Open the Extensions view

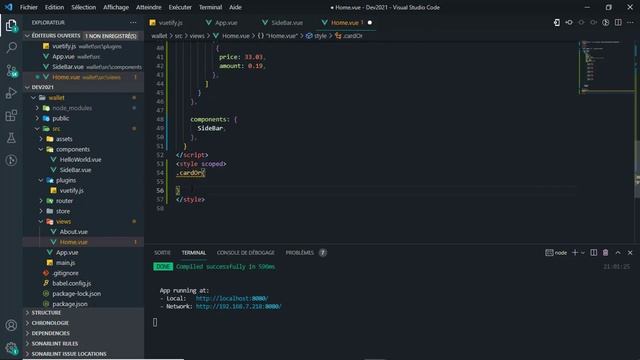pos(11,116)
